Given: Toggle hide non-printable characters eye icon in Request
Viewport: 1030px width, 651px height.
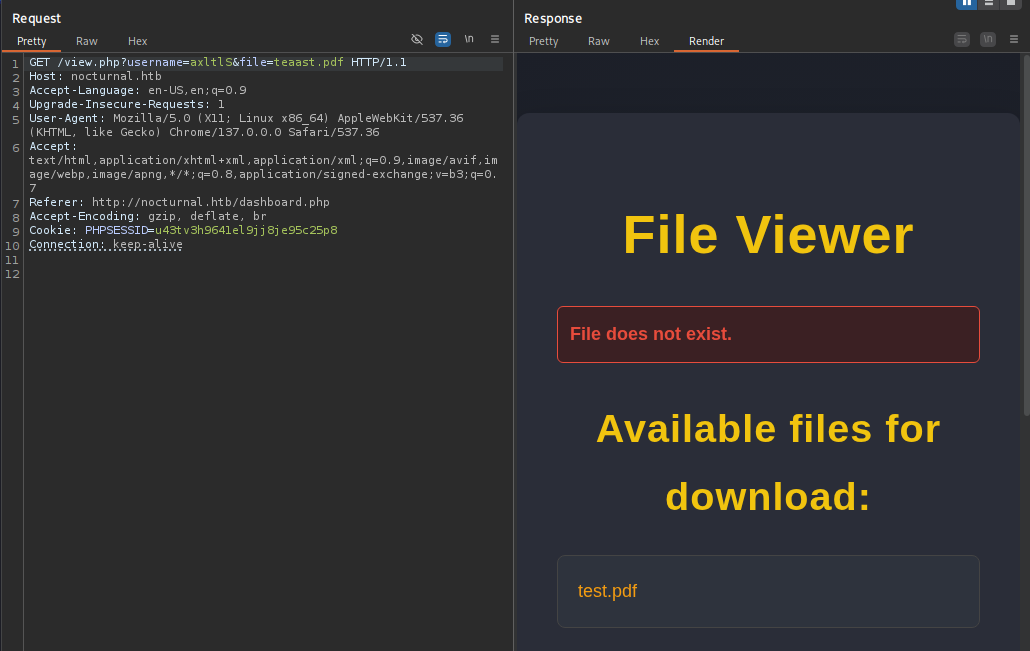Looking at the screenshot, I should coord(417,39).
